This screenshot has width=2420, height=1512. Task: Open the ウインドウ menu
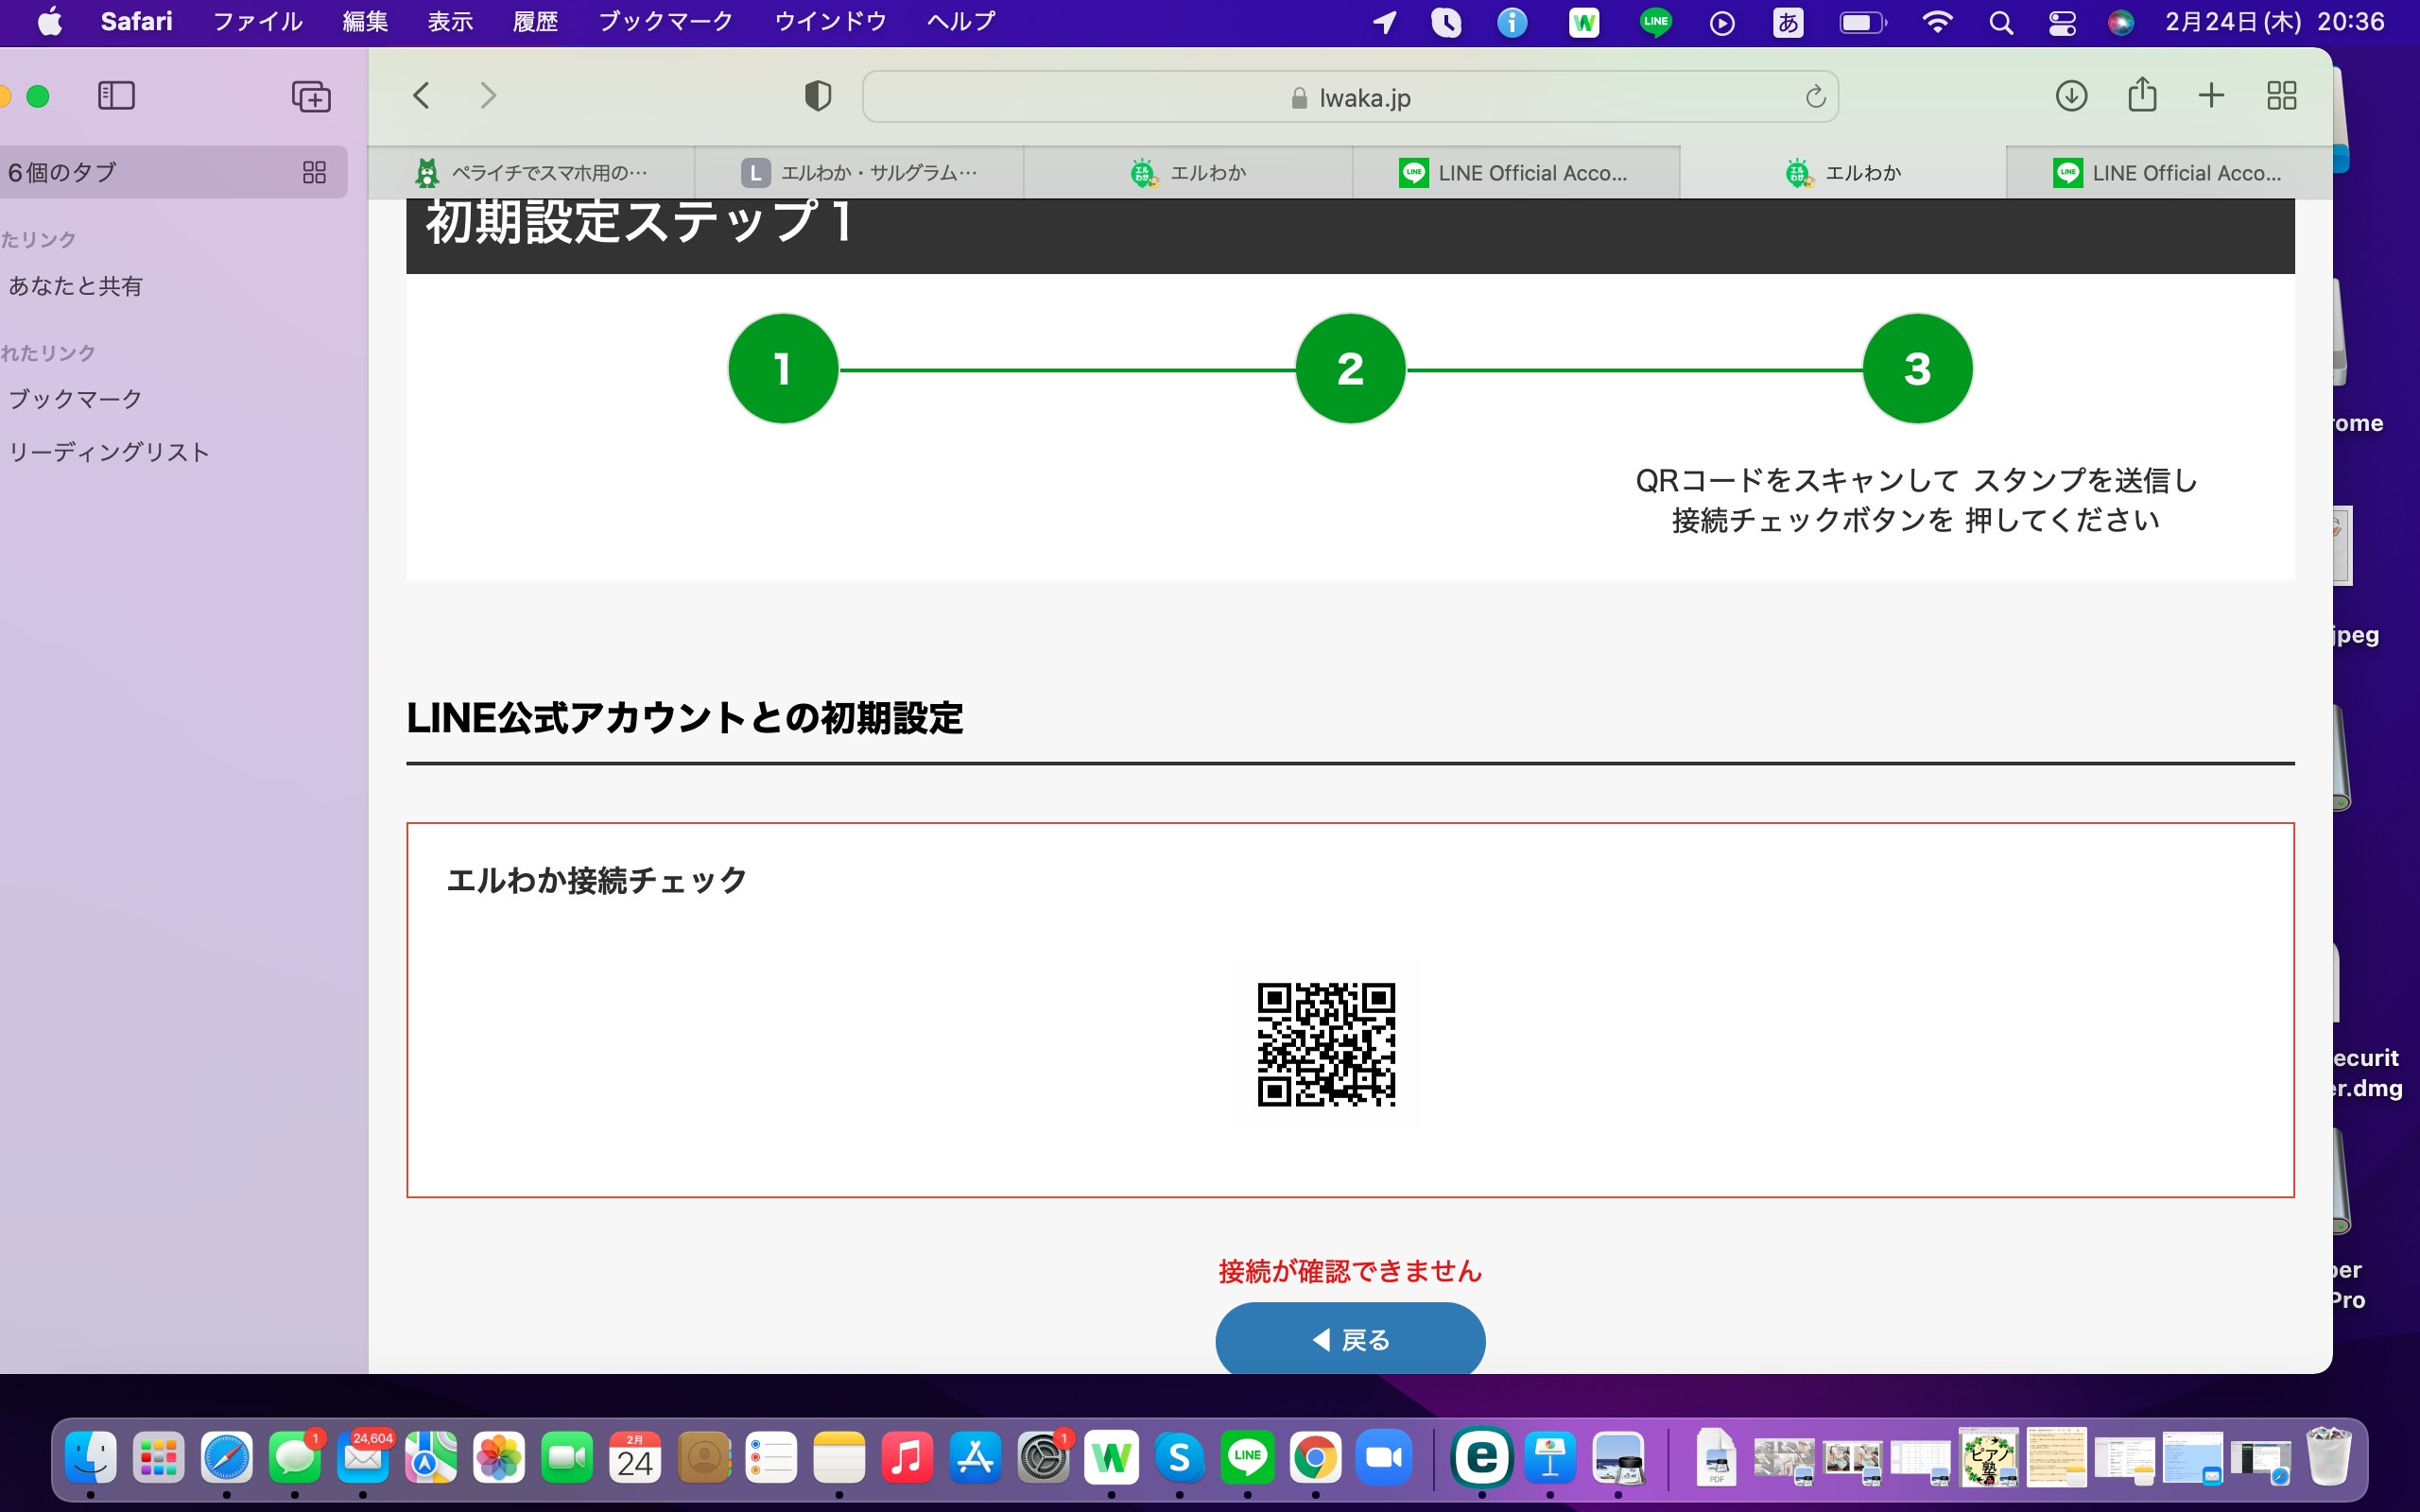coord(830,21)
